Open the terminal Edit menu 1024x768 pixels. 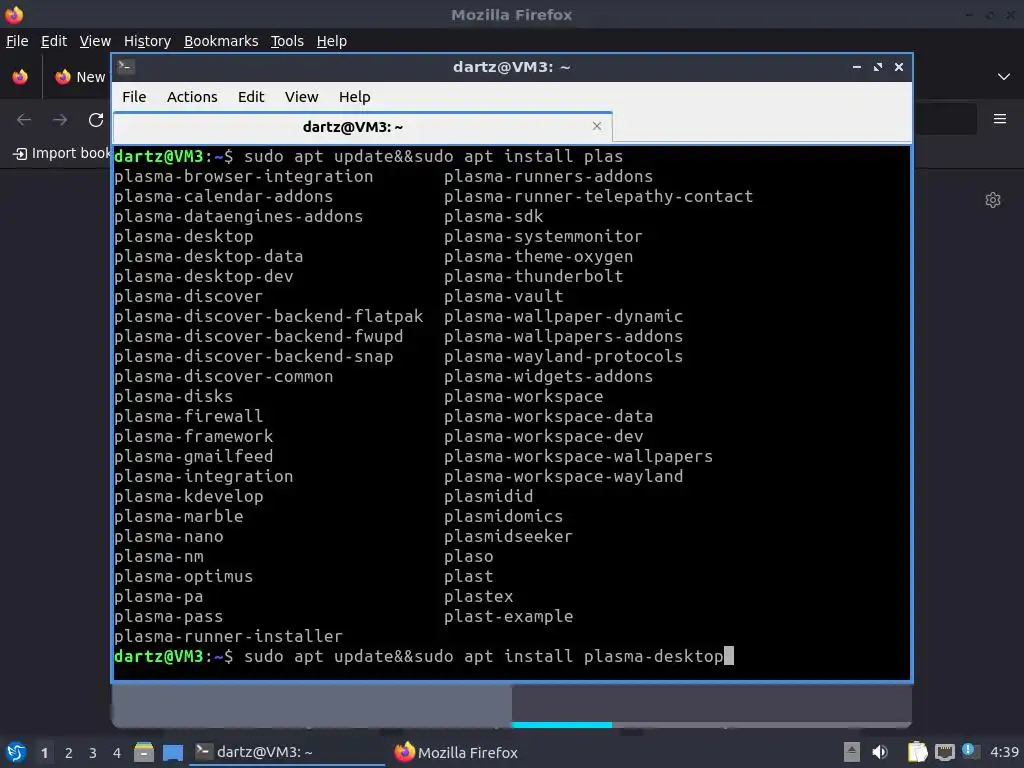tap(251, 97)
